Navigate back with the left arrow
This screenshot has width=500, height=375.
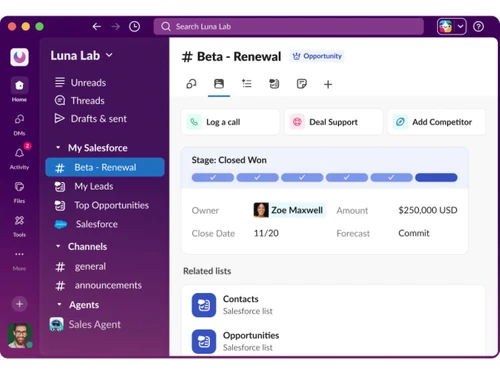pyautogui.click(x=96, y=27)
